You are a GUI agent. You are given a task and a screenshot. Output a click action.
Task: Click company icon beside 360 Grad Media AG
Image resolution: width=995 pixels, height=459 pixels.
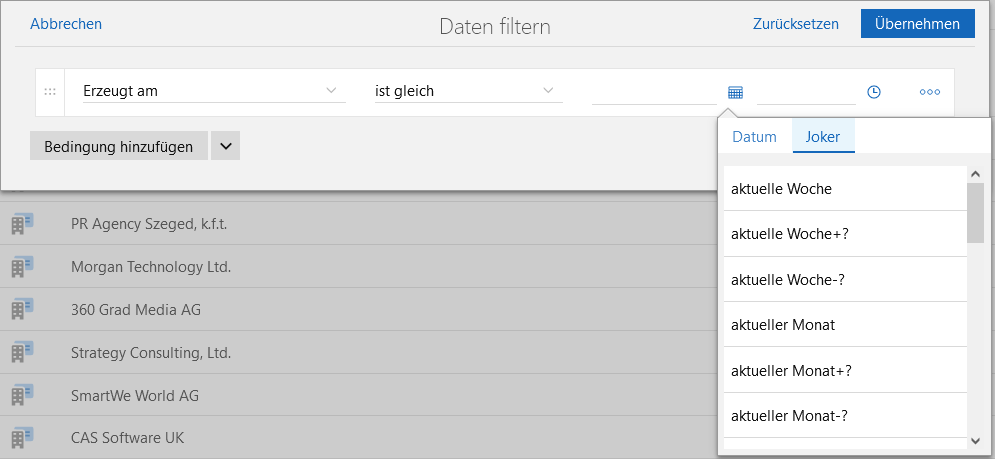[x=21, y=310]
